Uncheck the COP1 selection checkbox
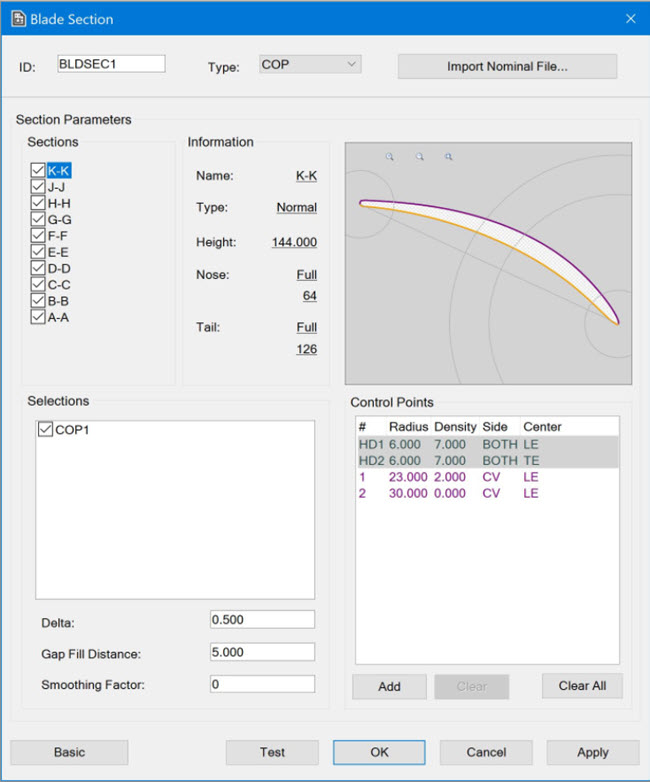 [45, 429]
